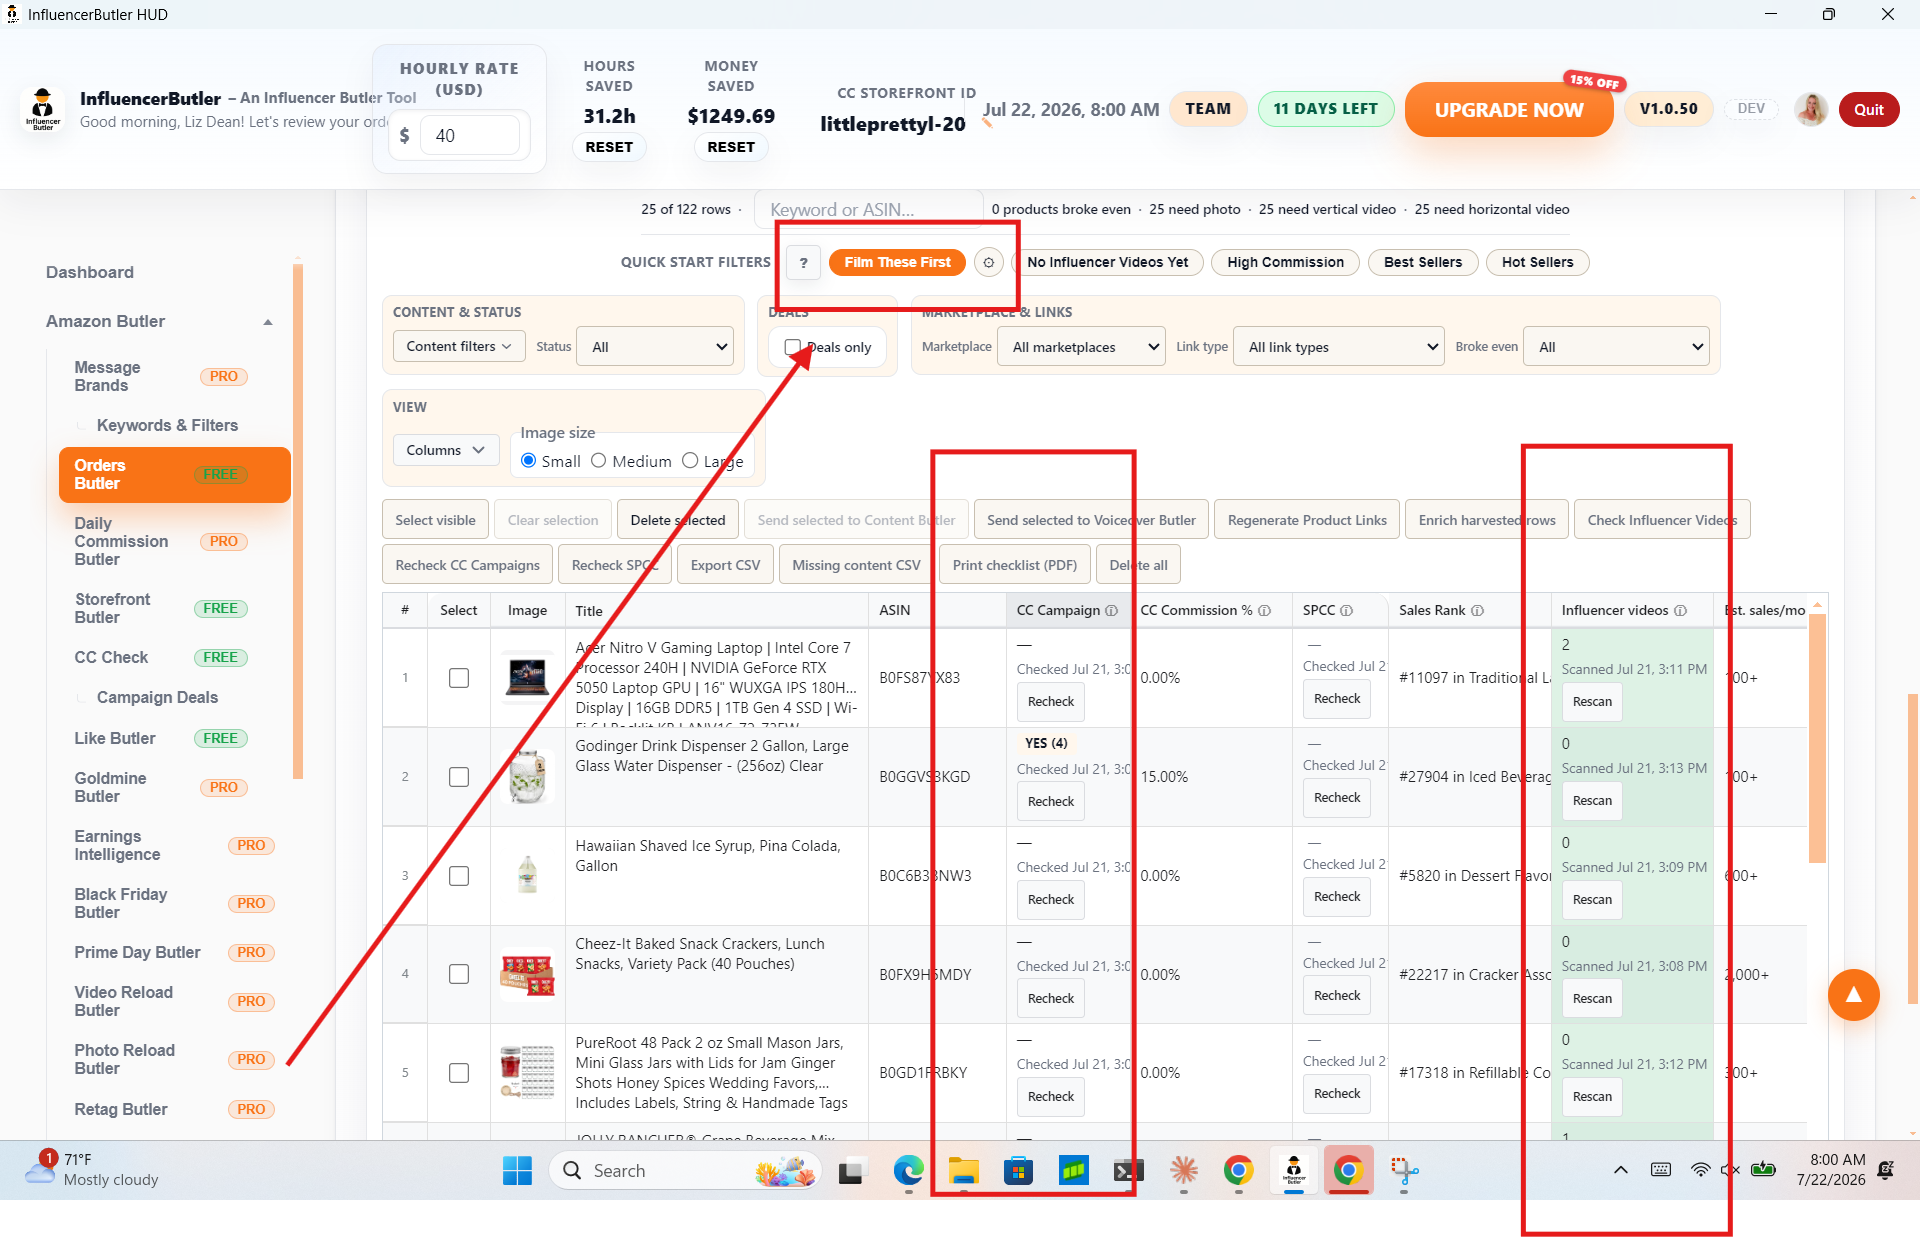Open the Content filters dropdown
The height and width of the screenshot is (1238, 1920).
[459, 346]
